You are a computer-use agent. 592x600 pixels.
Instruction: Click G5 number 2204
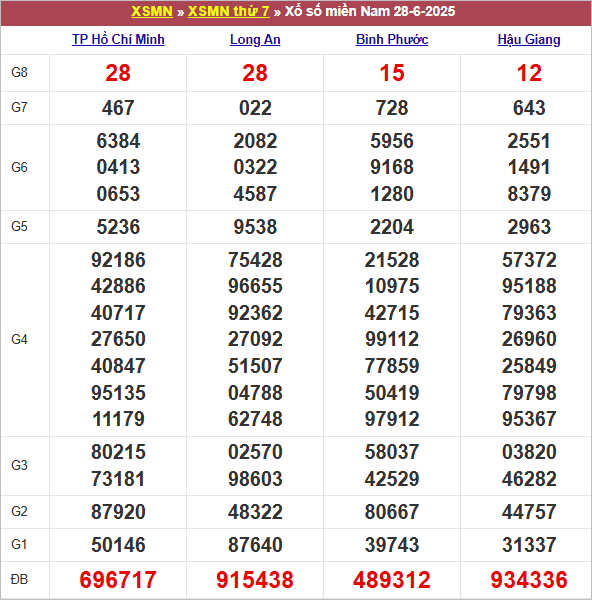click(392, 227)
